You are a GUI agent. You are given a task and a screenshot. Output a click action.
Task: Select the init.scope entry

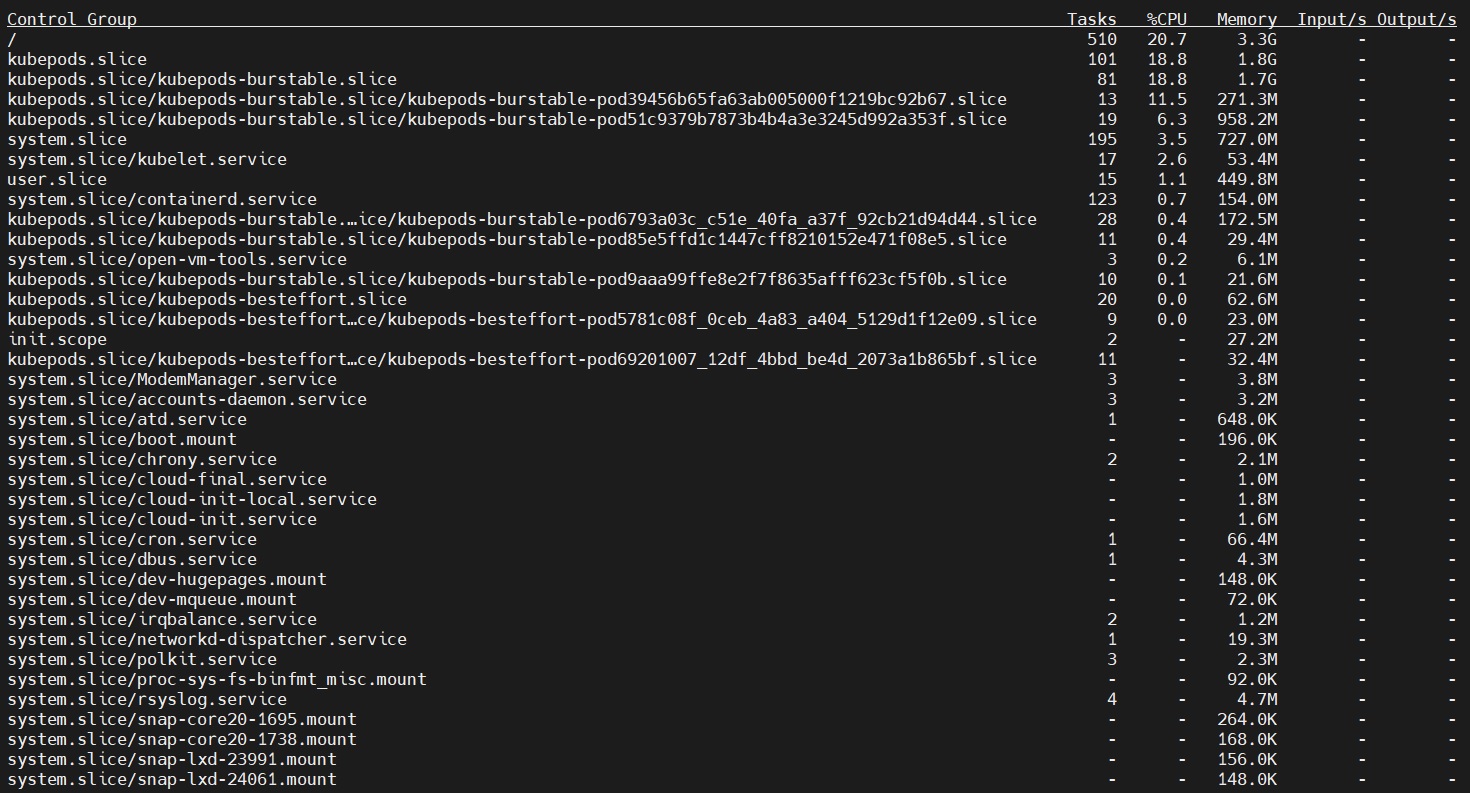57,339
